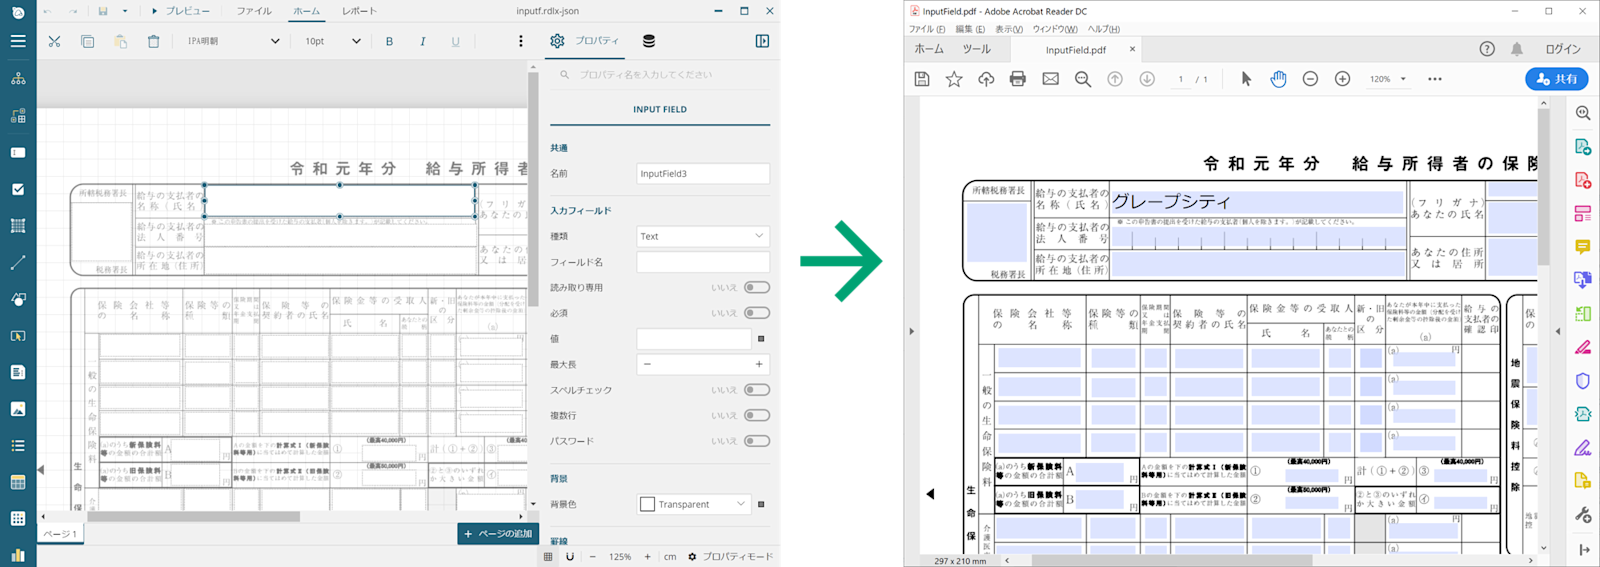Open the 背景色 Transparent color dropdown

694,504
